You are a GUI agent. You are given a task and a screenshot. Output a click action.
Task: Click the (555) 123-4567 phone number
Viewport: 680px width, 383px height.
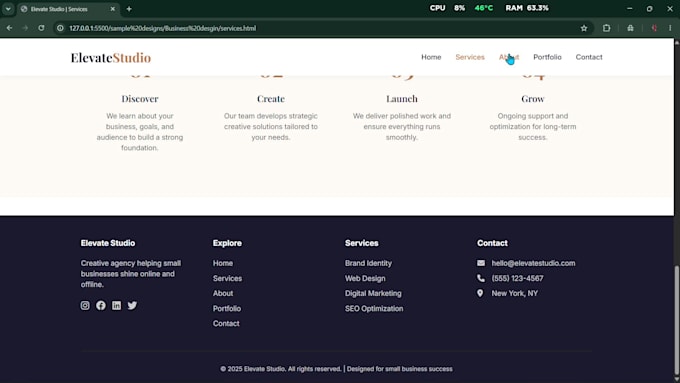[517, 278]
